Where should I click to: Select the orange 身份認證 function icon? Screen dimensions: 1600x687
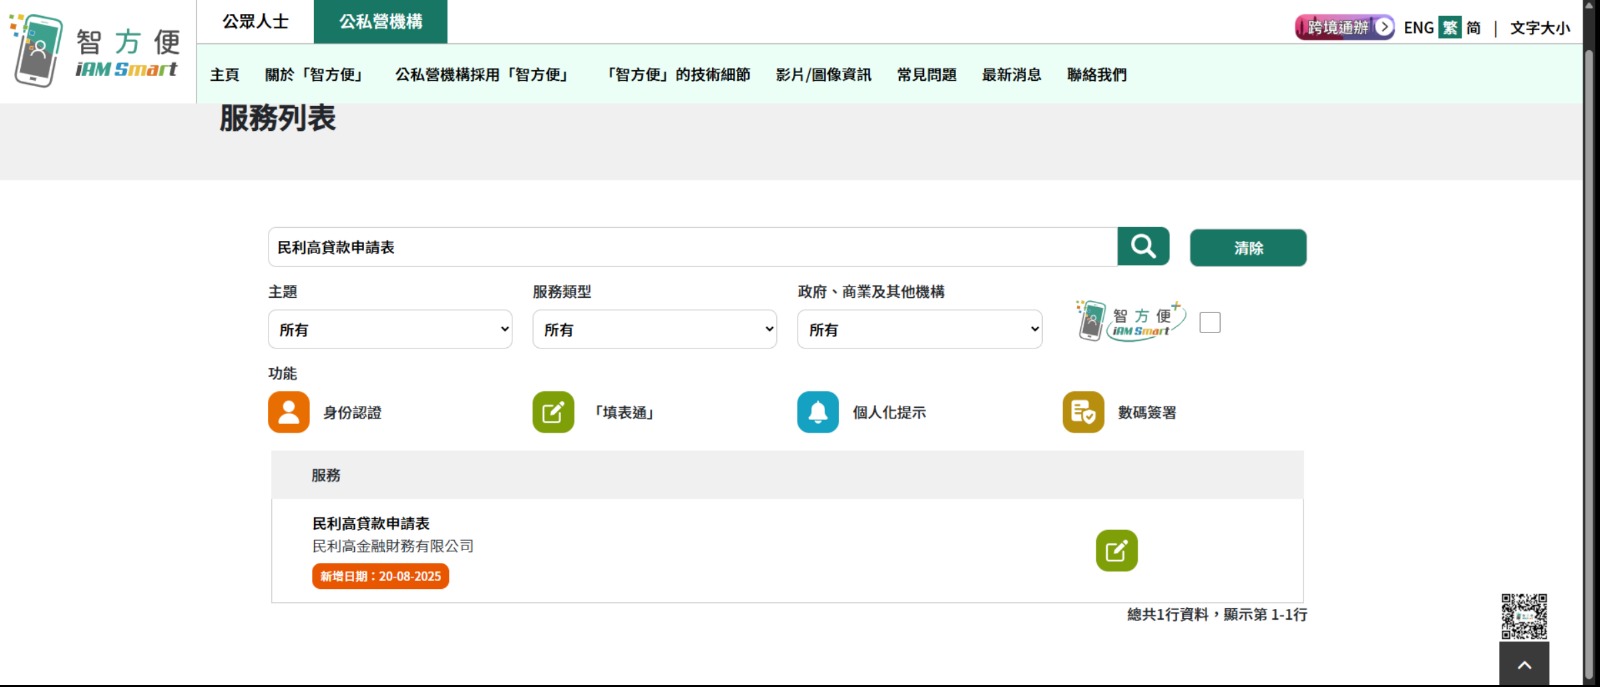click(288, 412)
